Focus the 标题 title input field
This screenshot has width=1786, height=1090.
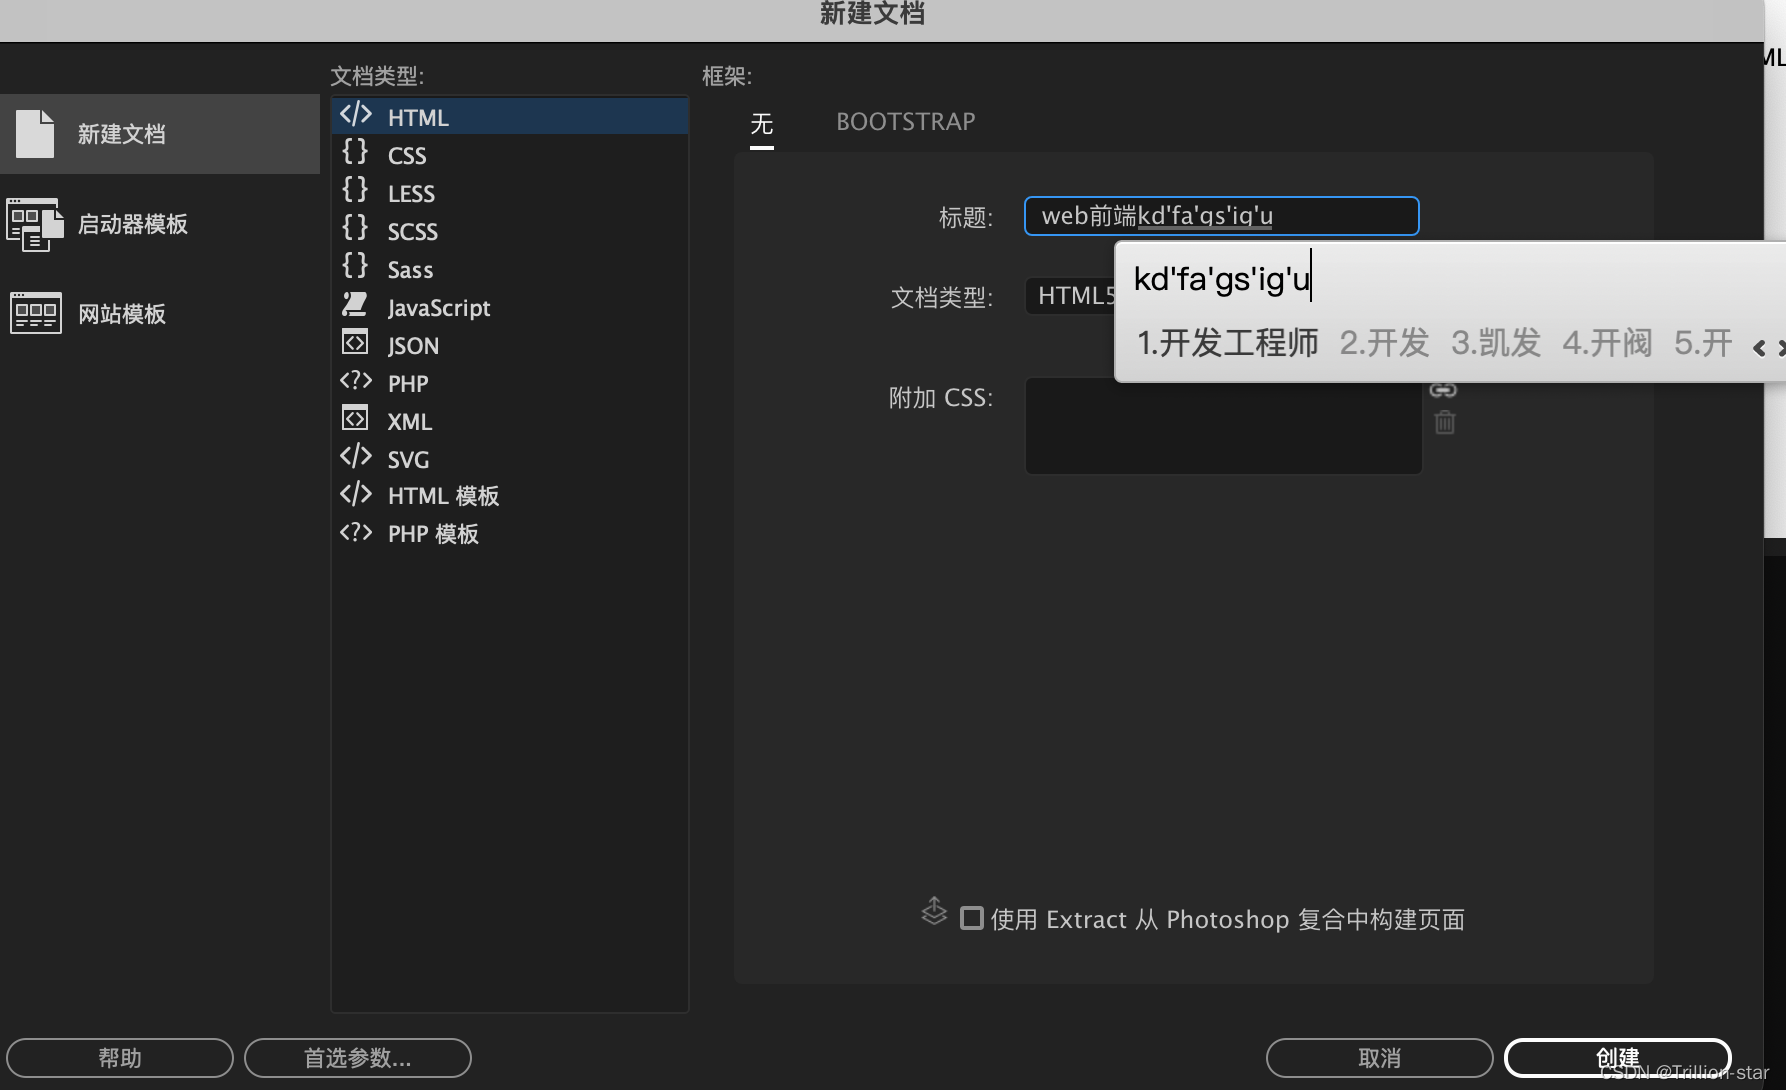click(1222, 216)
